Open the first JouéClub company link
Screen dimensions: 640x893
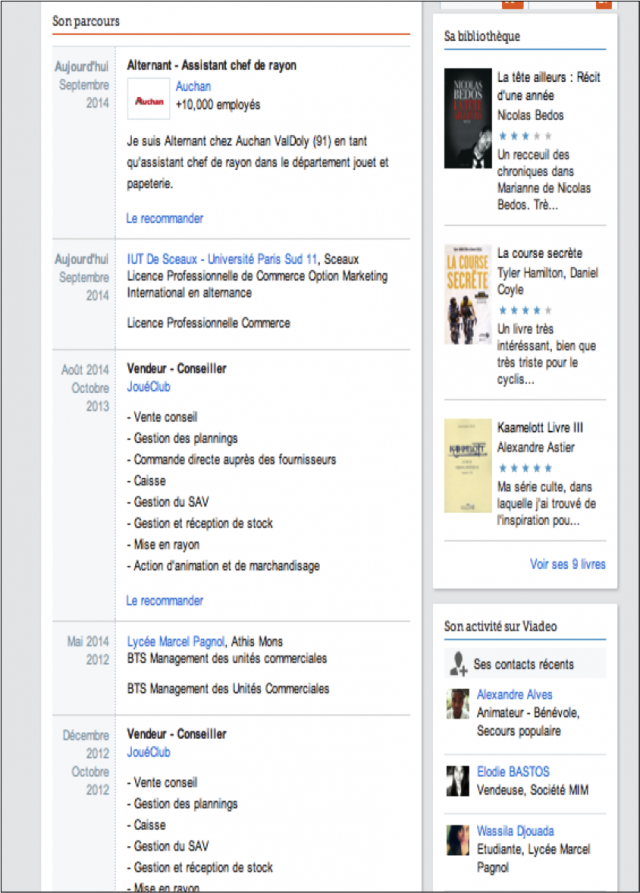pyautogui.click(x=148, y=387)
